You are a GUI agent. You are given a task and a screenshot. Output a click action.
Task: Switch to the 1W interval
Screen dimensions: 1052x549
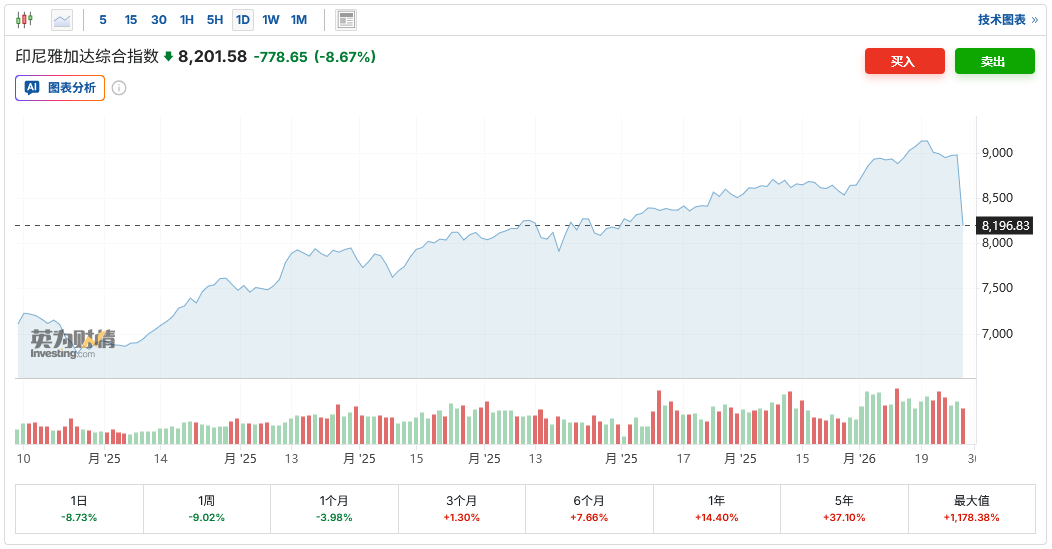click(x=271, y=19)
